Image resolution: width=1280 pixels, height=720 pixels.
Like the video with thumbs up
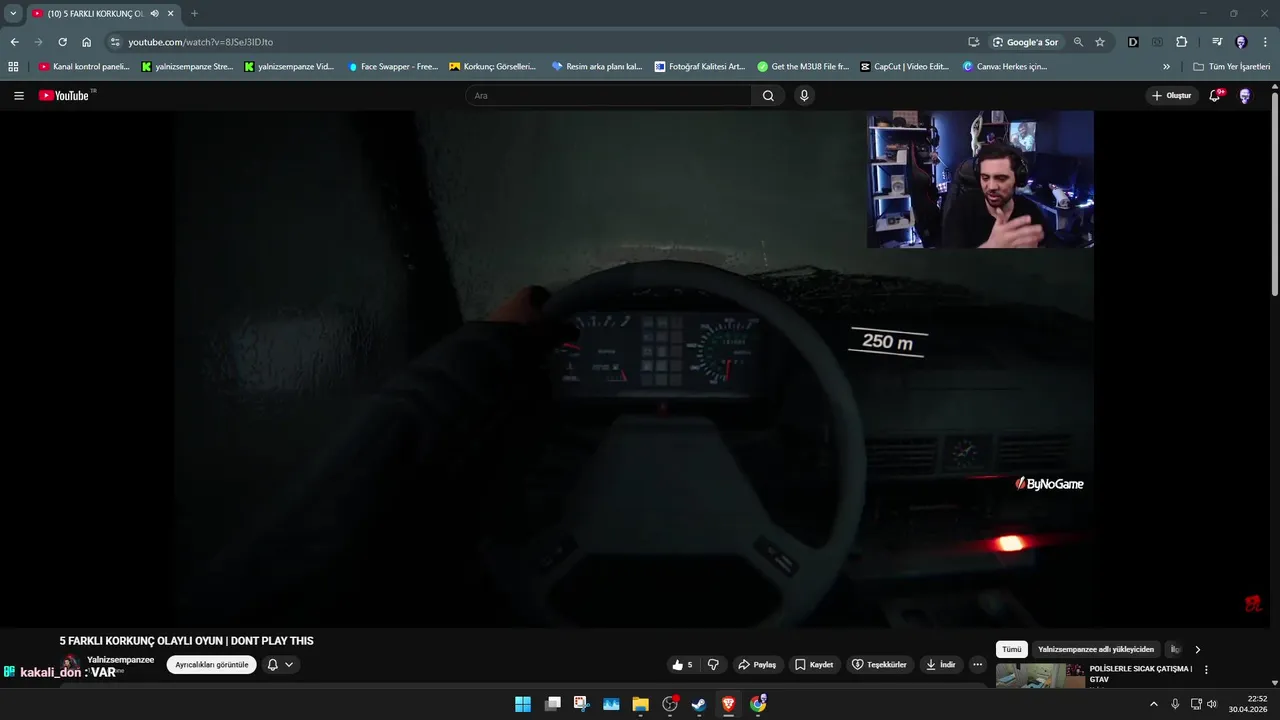(682, 665)
